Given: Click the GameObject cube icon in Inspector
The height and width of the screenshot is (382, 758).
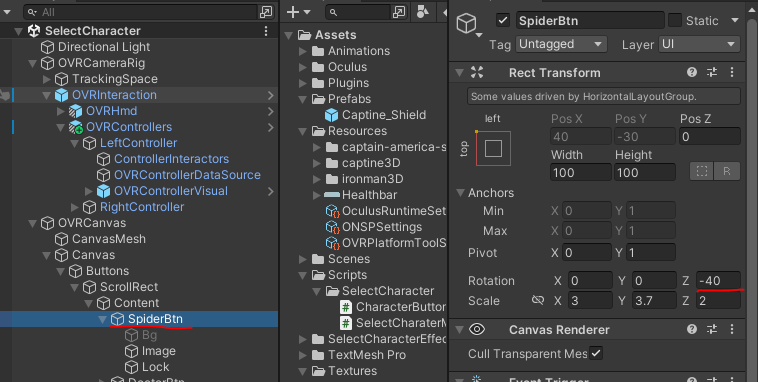Looking at the screenshot, I should pos(467,23).
